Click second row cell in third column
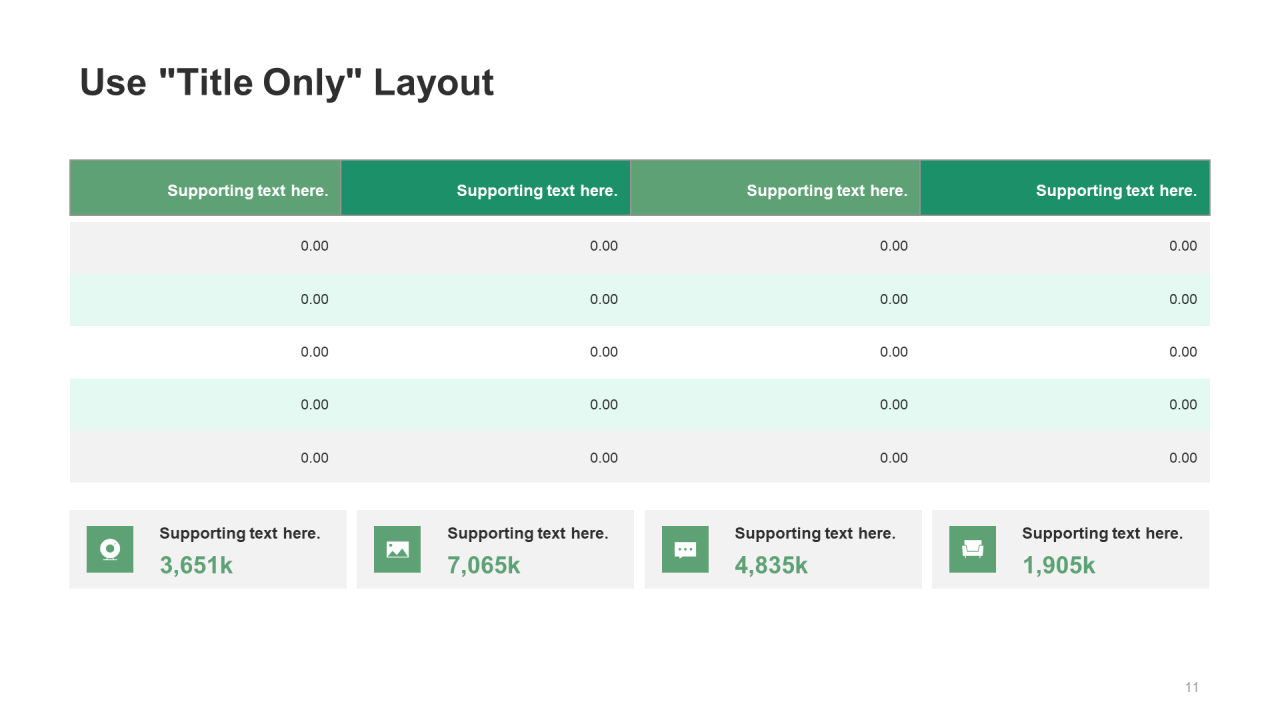Screen dimensions: 1280x720 893,299
